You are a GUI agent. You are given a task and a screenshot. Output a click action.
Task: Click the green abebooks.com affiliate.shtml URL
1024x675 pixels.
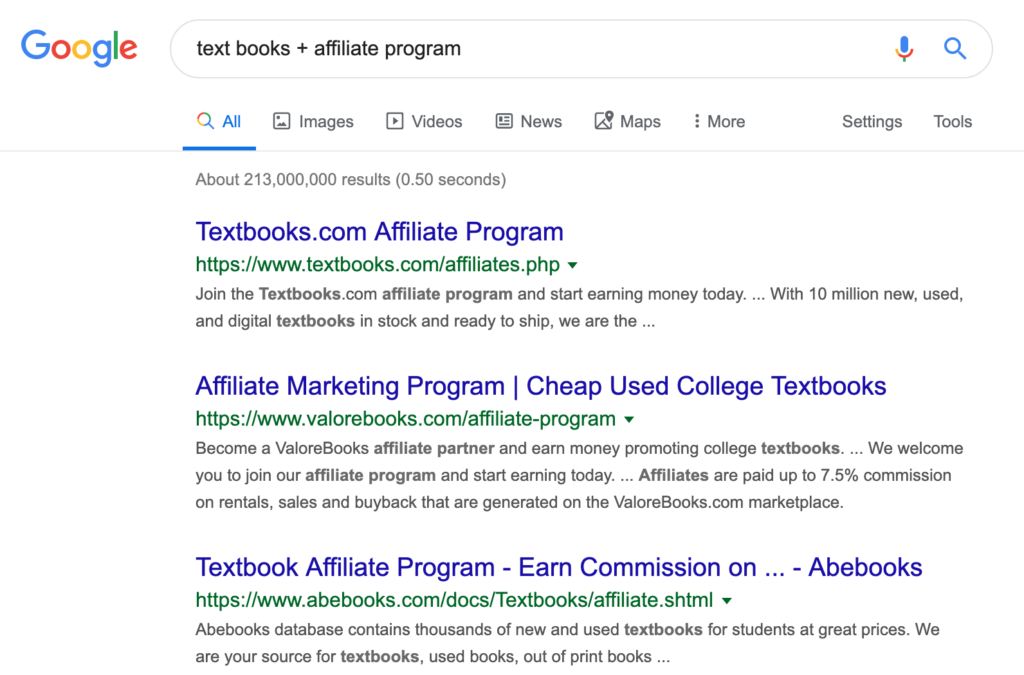pyautogui.click(x=454, y=601)
